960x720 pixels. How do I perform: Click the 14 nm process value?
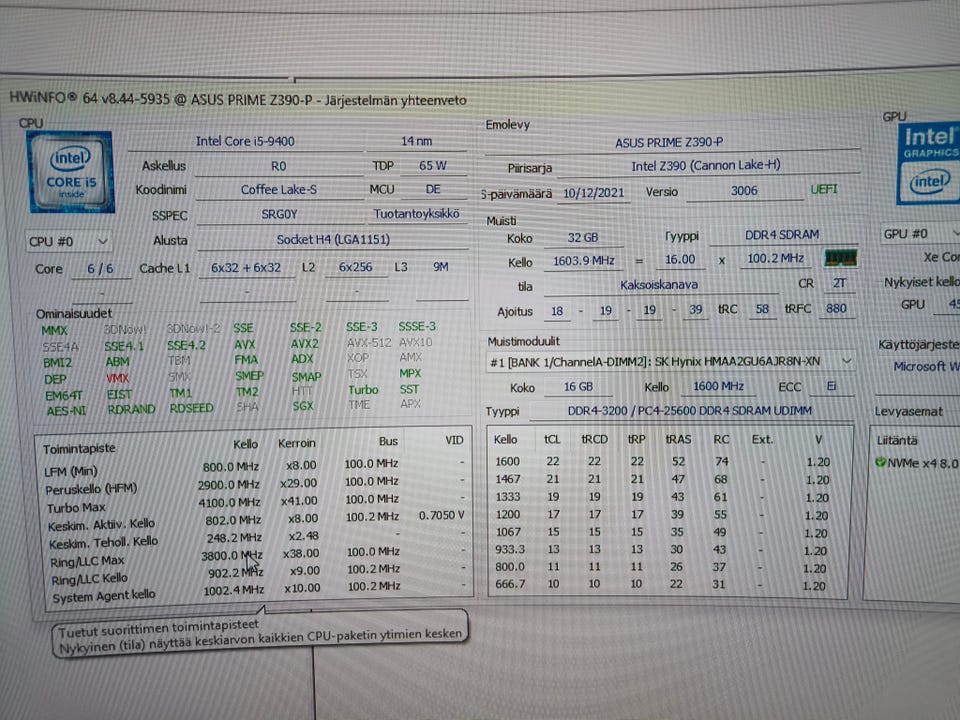(416, 141)
